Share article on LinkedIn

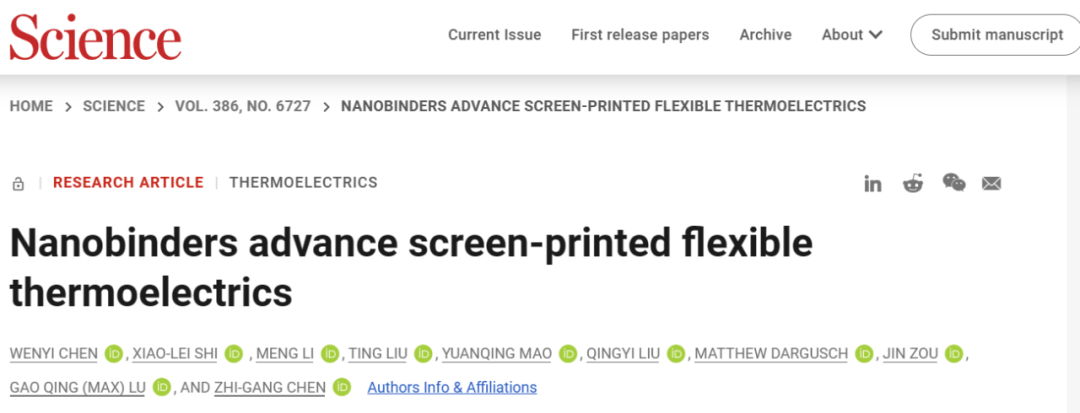click(873, 184)
